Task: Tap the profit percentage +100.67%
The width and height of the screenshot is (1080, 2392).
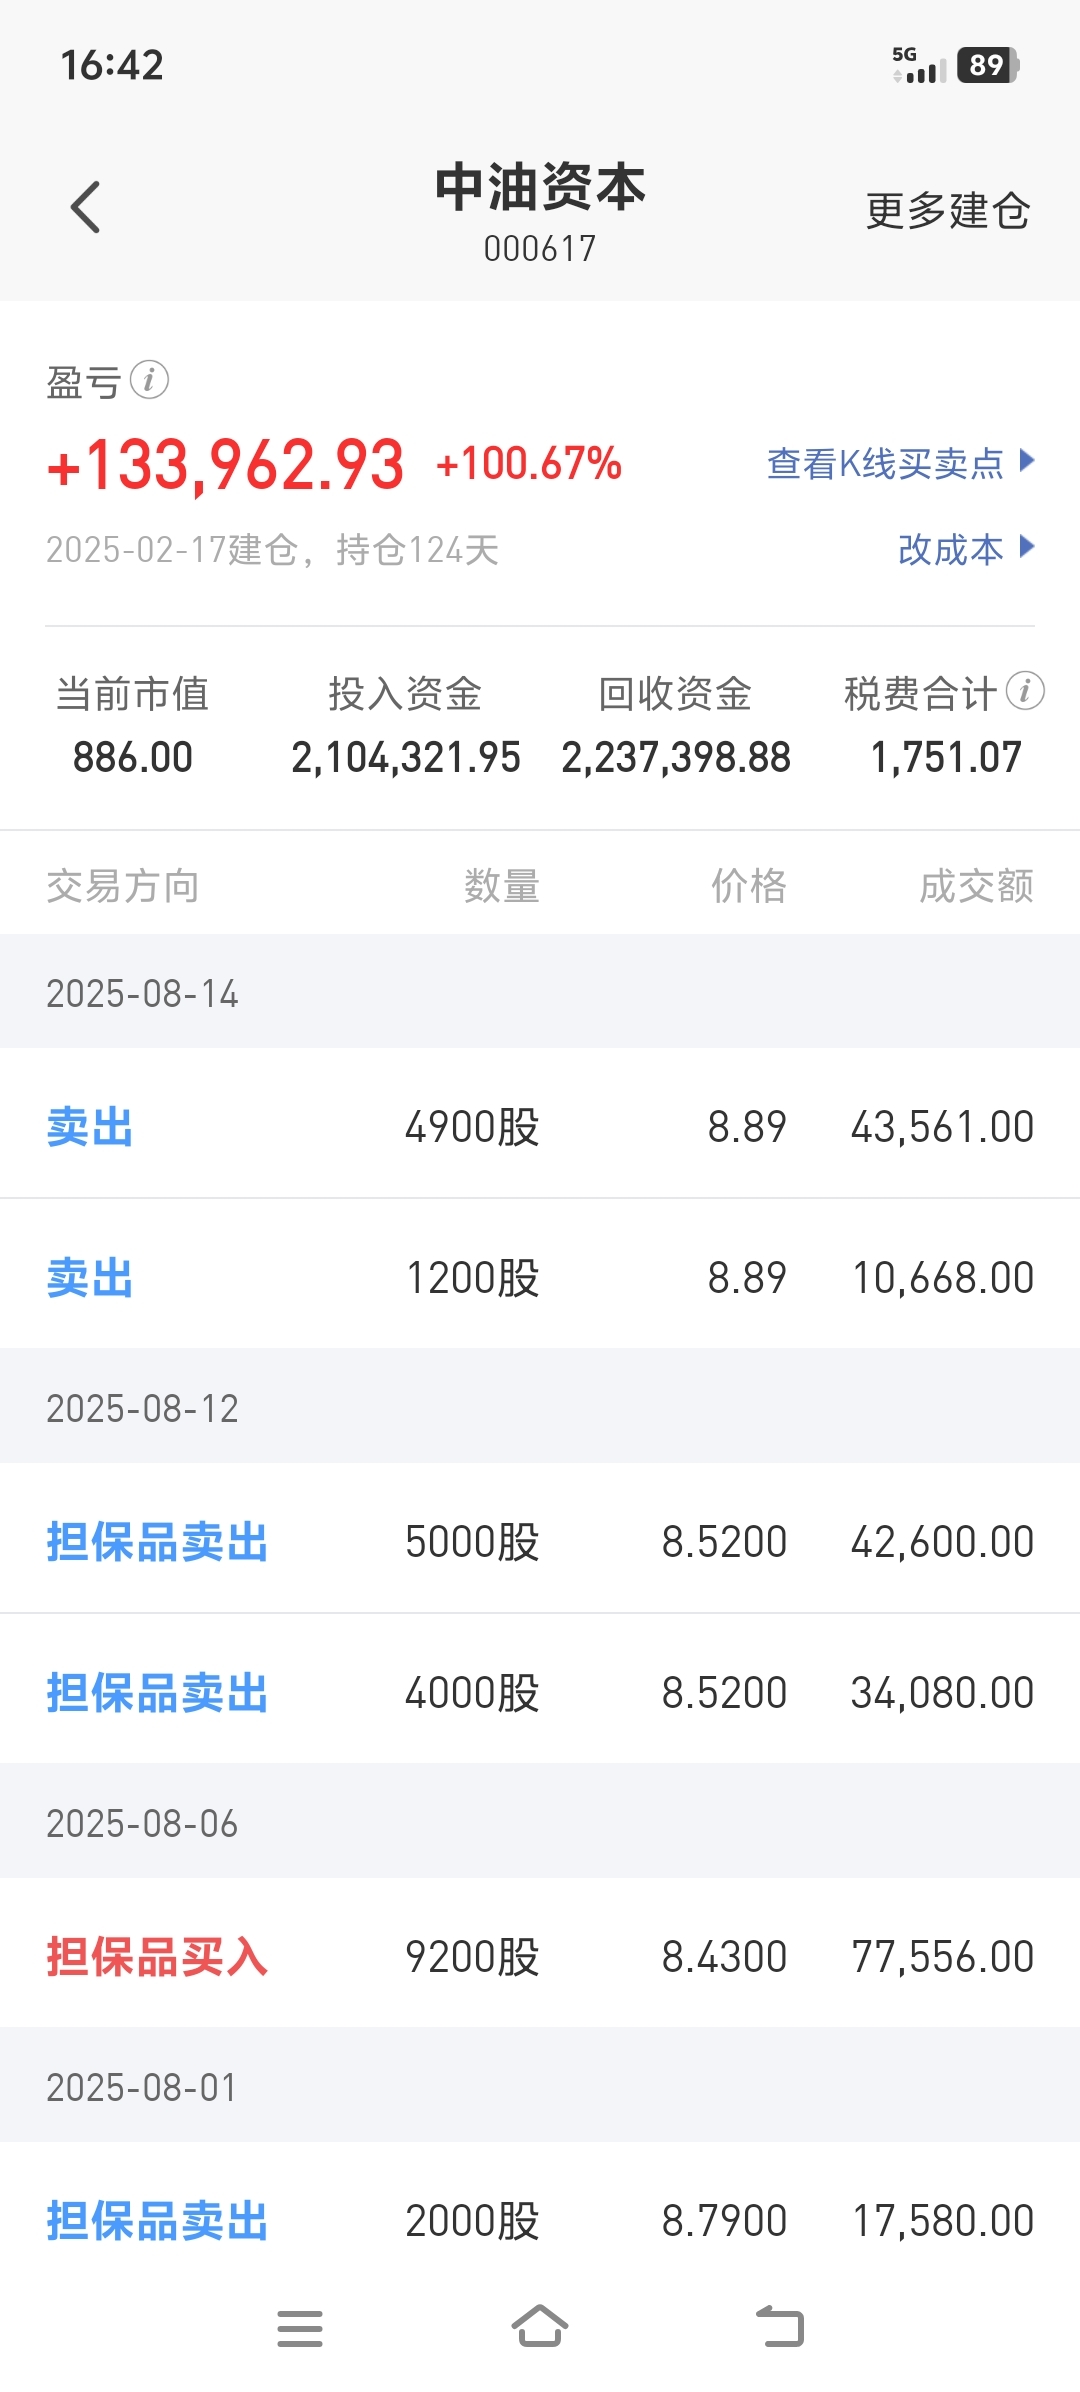Action: click(529, 464)
